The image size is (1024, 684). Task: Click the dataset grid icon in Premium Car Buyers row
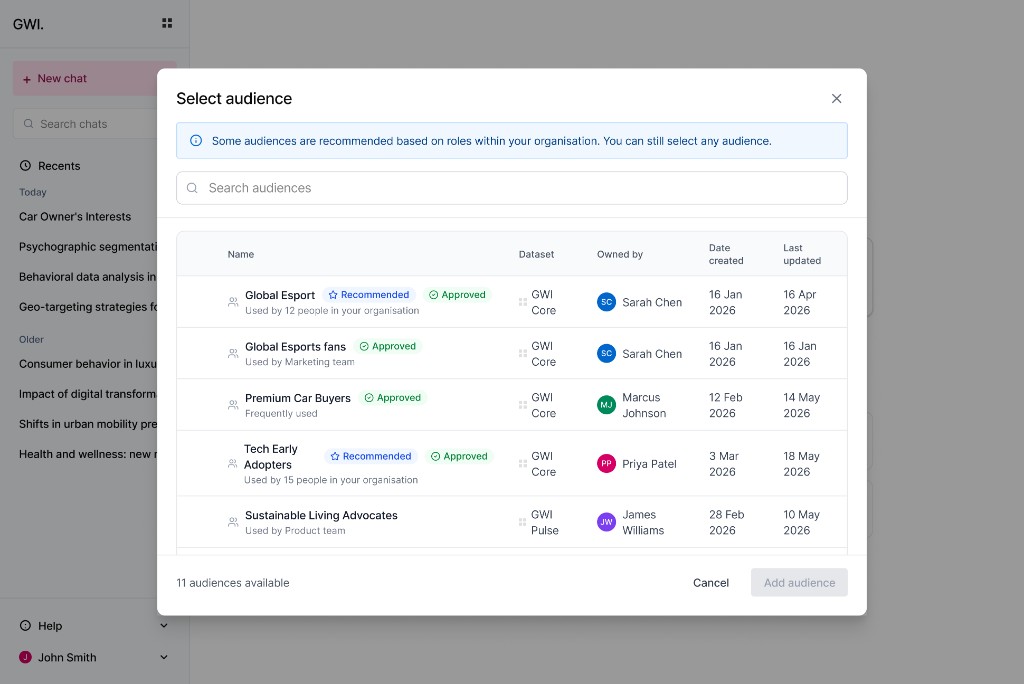[x=522, y=405]
